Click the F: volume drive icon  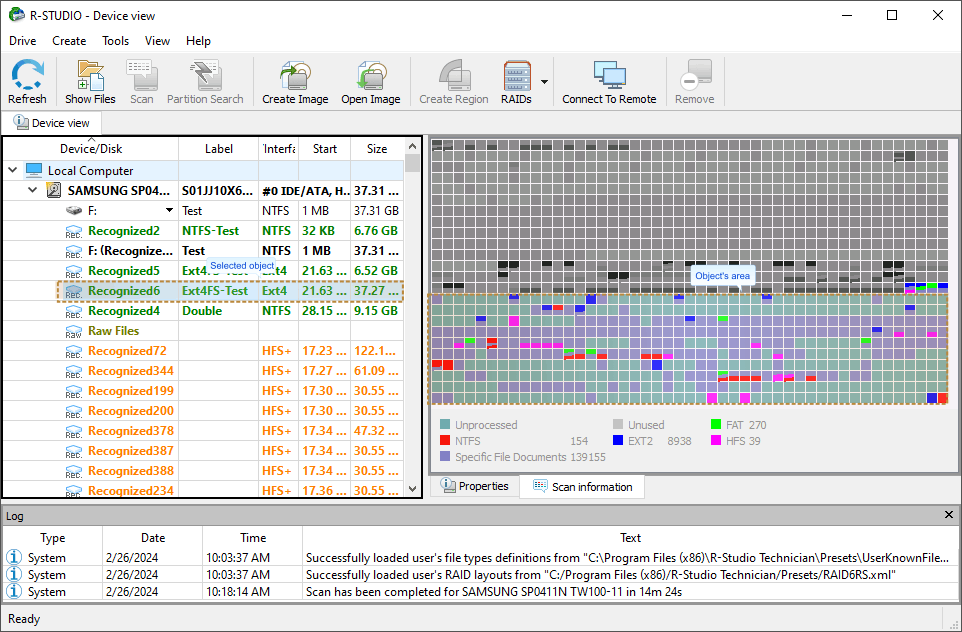click(74, 211)
